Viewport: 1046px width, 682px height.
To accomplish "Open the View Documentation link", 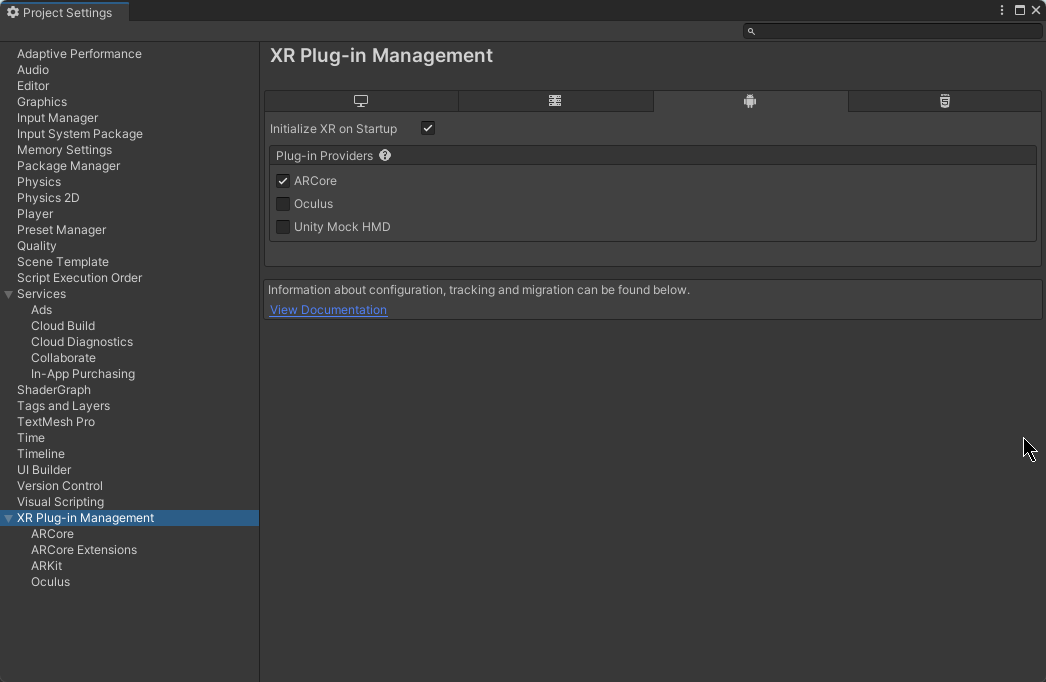I will (328, 310).
